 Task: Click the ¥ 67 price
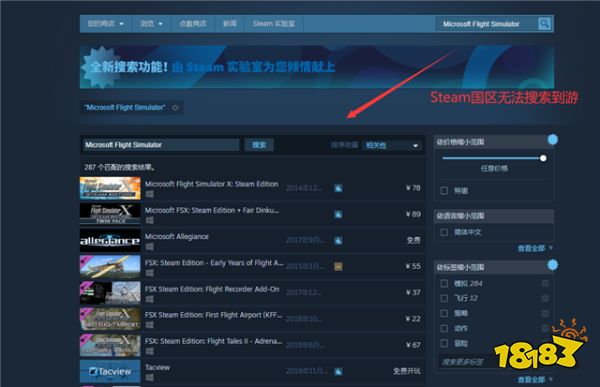413,345
